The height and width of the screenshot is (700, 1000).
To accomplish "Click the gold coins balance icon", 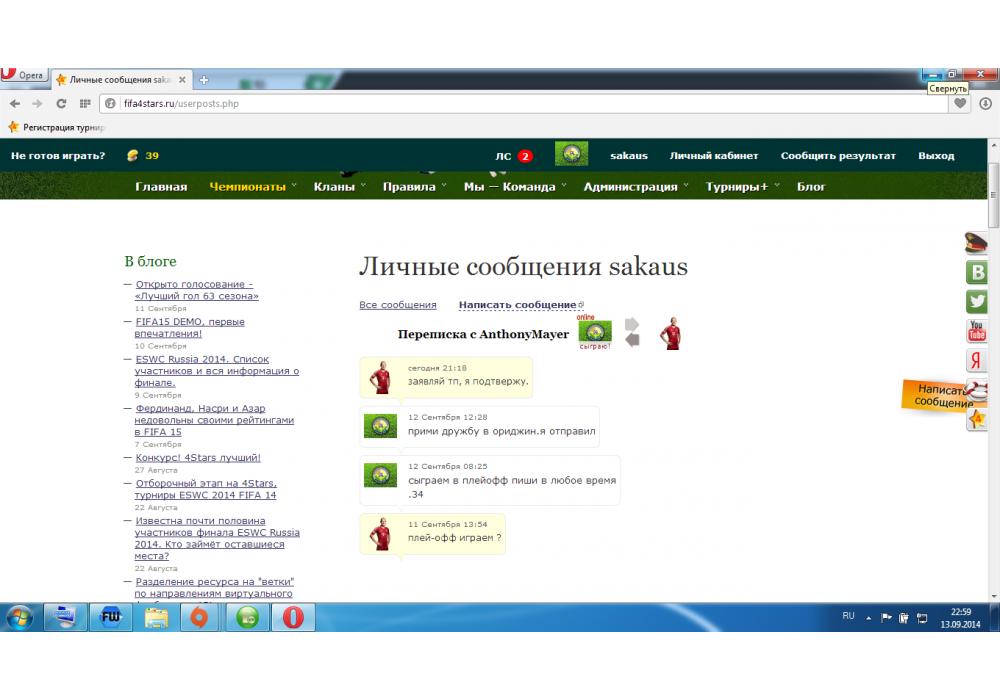I will (132, 156).
